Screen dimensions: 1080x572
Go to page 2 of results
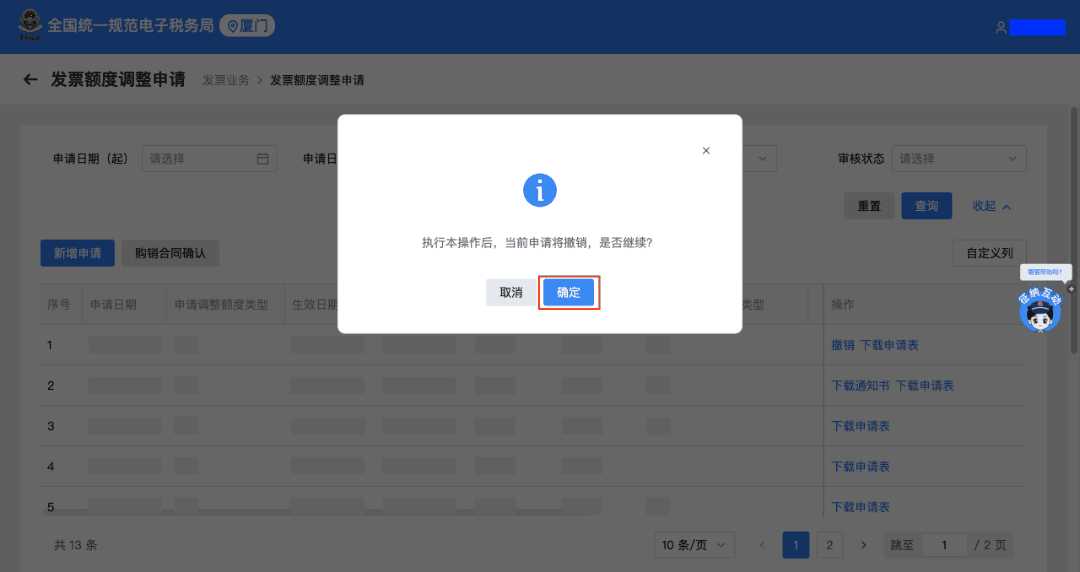click(828, 545)
